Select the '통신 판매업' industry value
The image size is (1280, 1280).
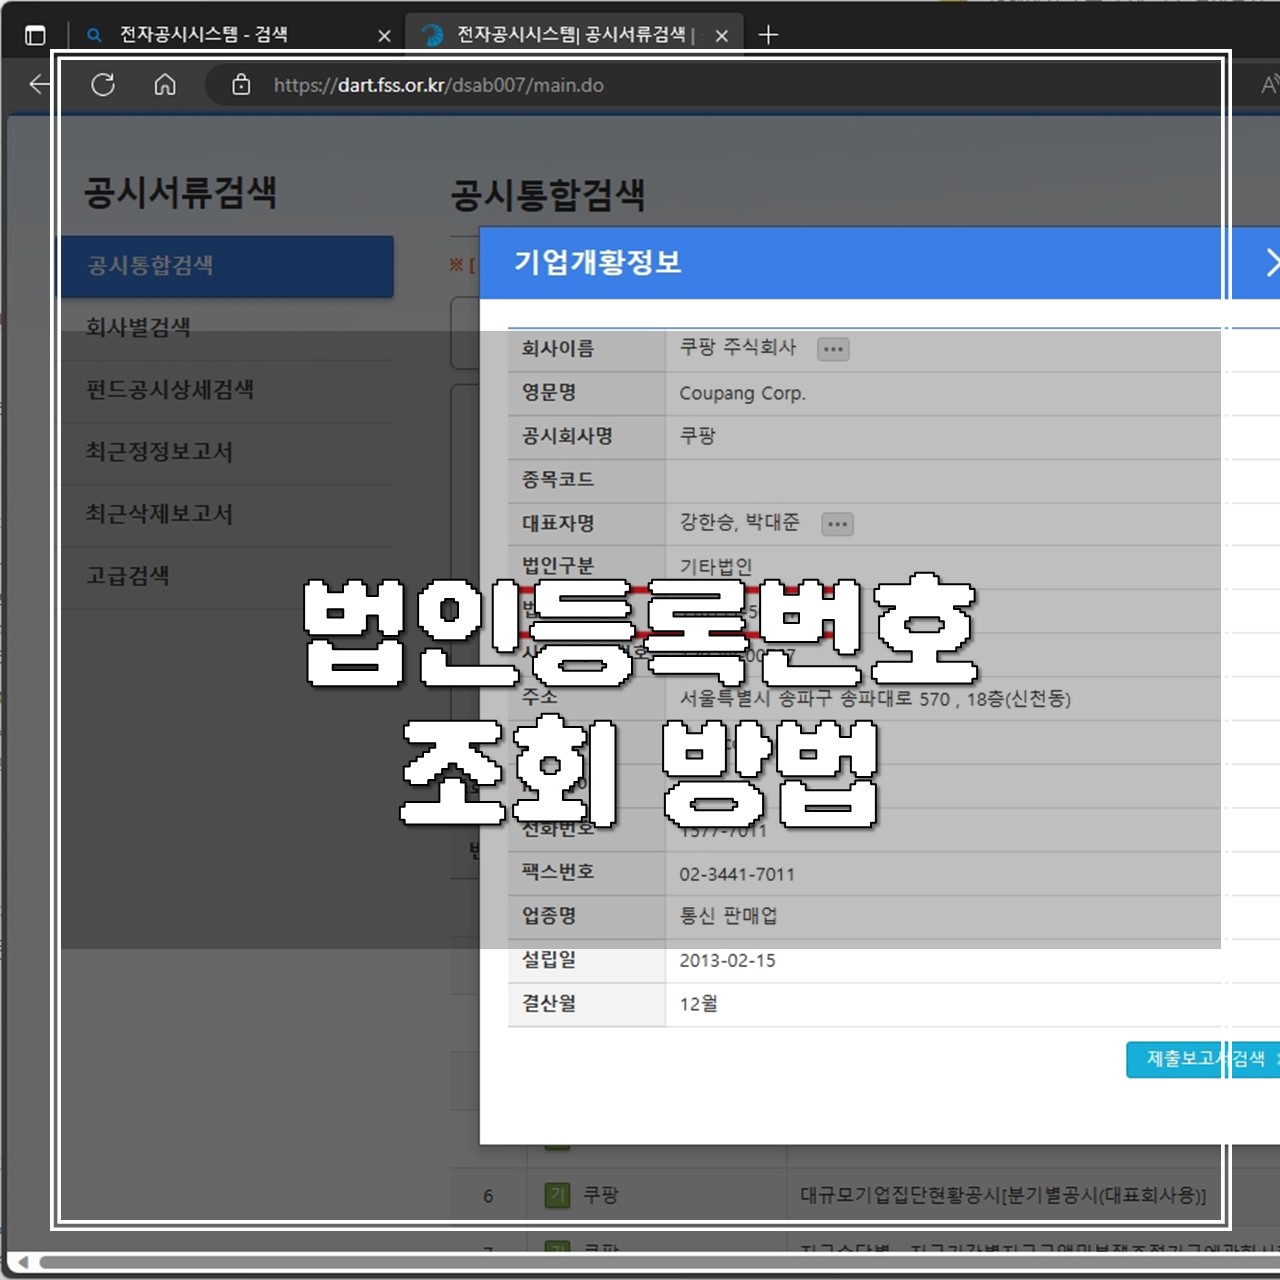[x=728, y=916]
